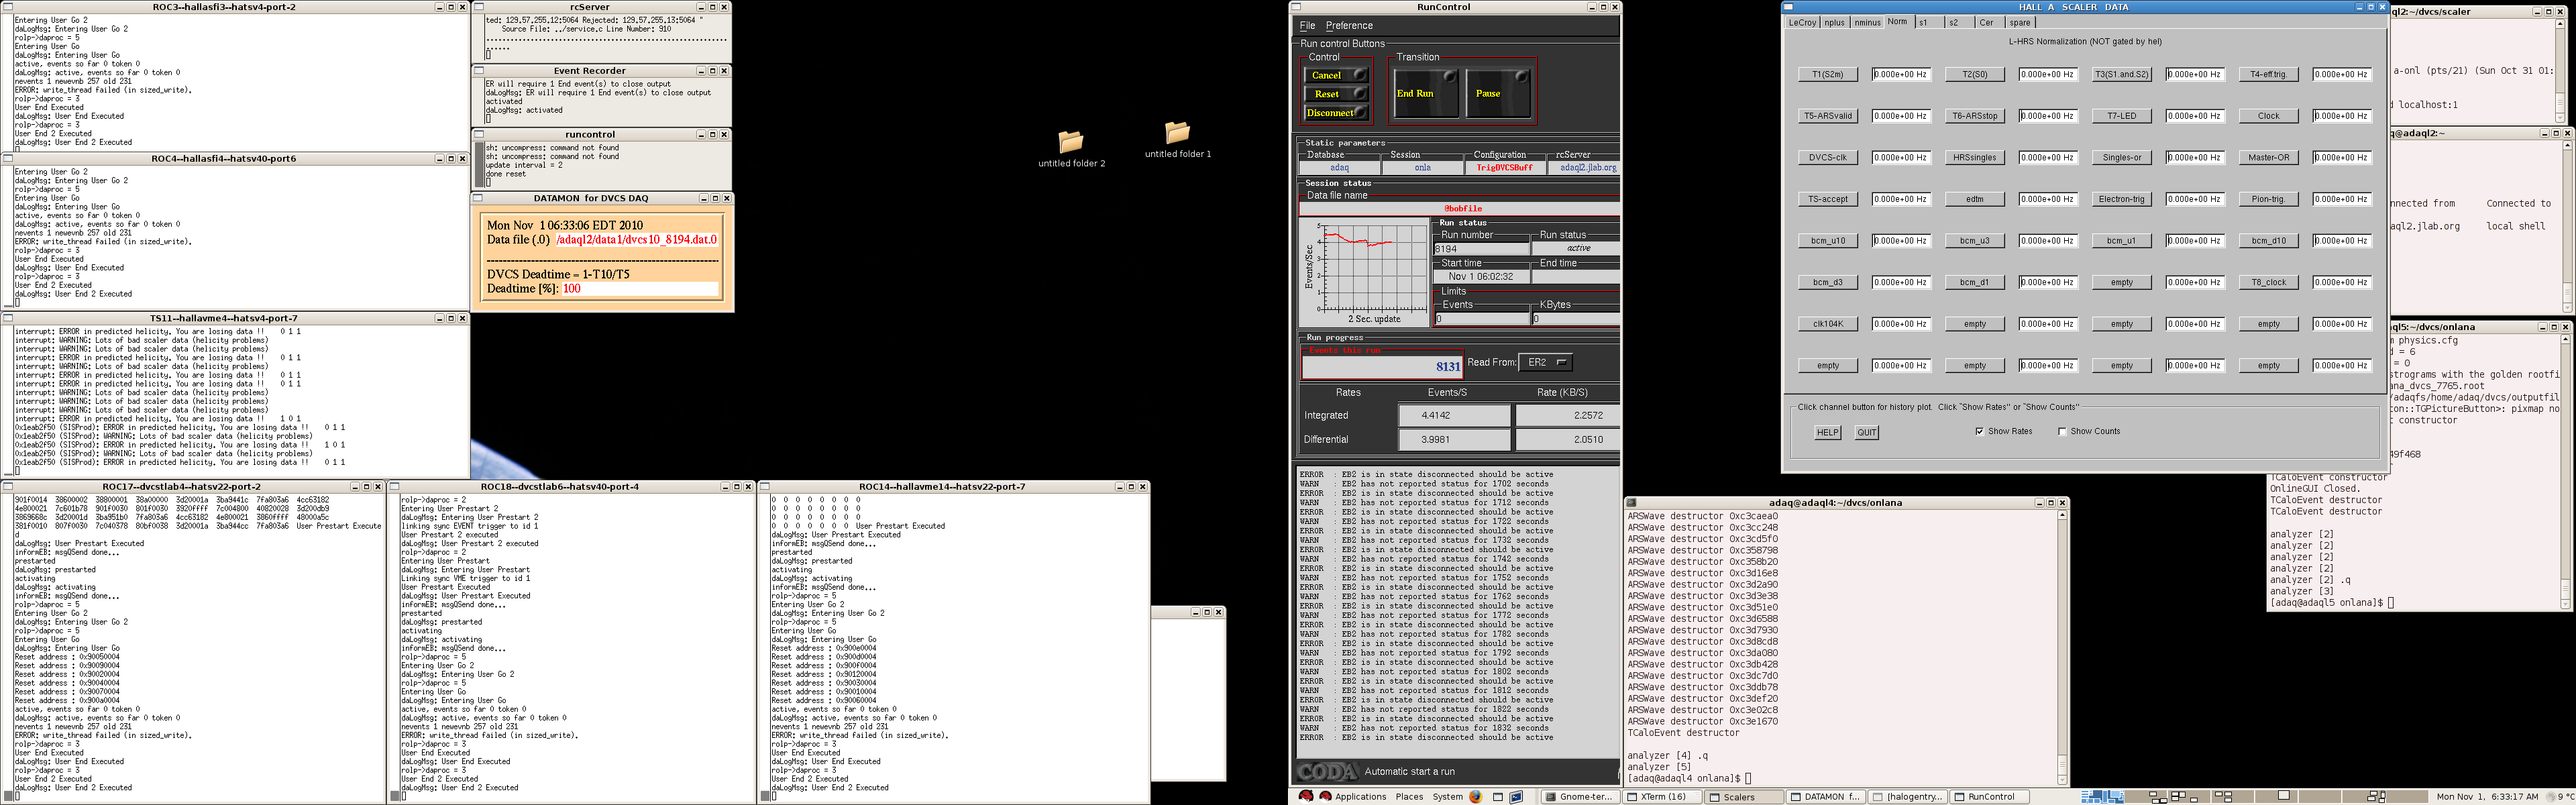Open the File menu in RunControl
2576x805 pixels.
pos(1307,26)
